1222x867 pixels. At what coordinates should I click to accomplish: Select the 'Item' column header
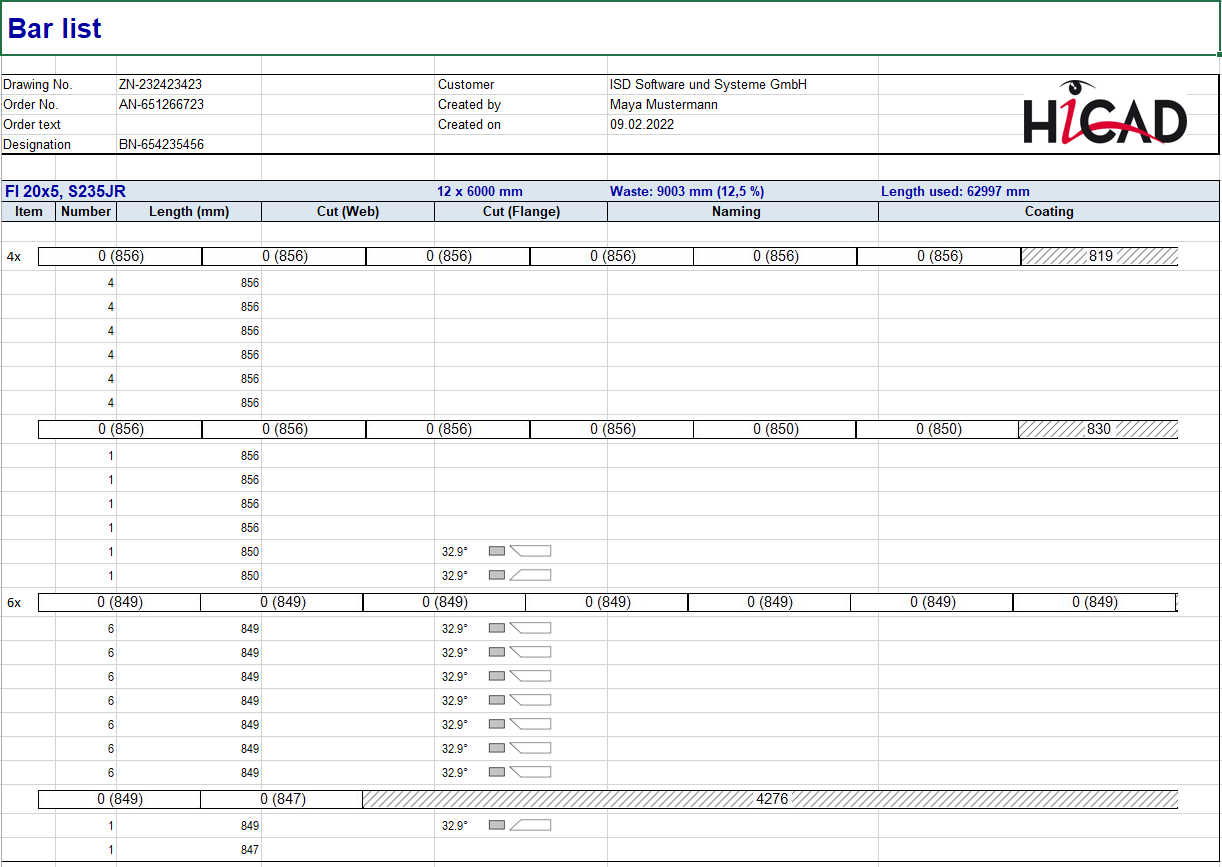29,212
